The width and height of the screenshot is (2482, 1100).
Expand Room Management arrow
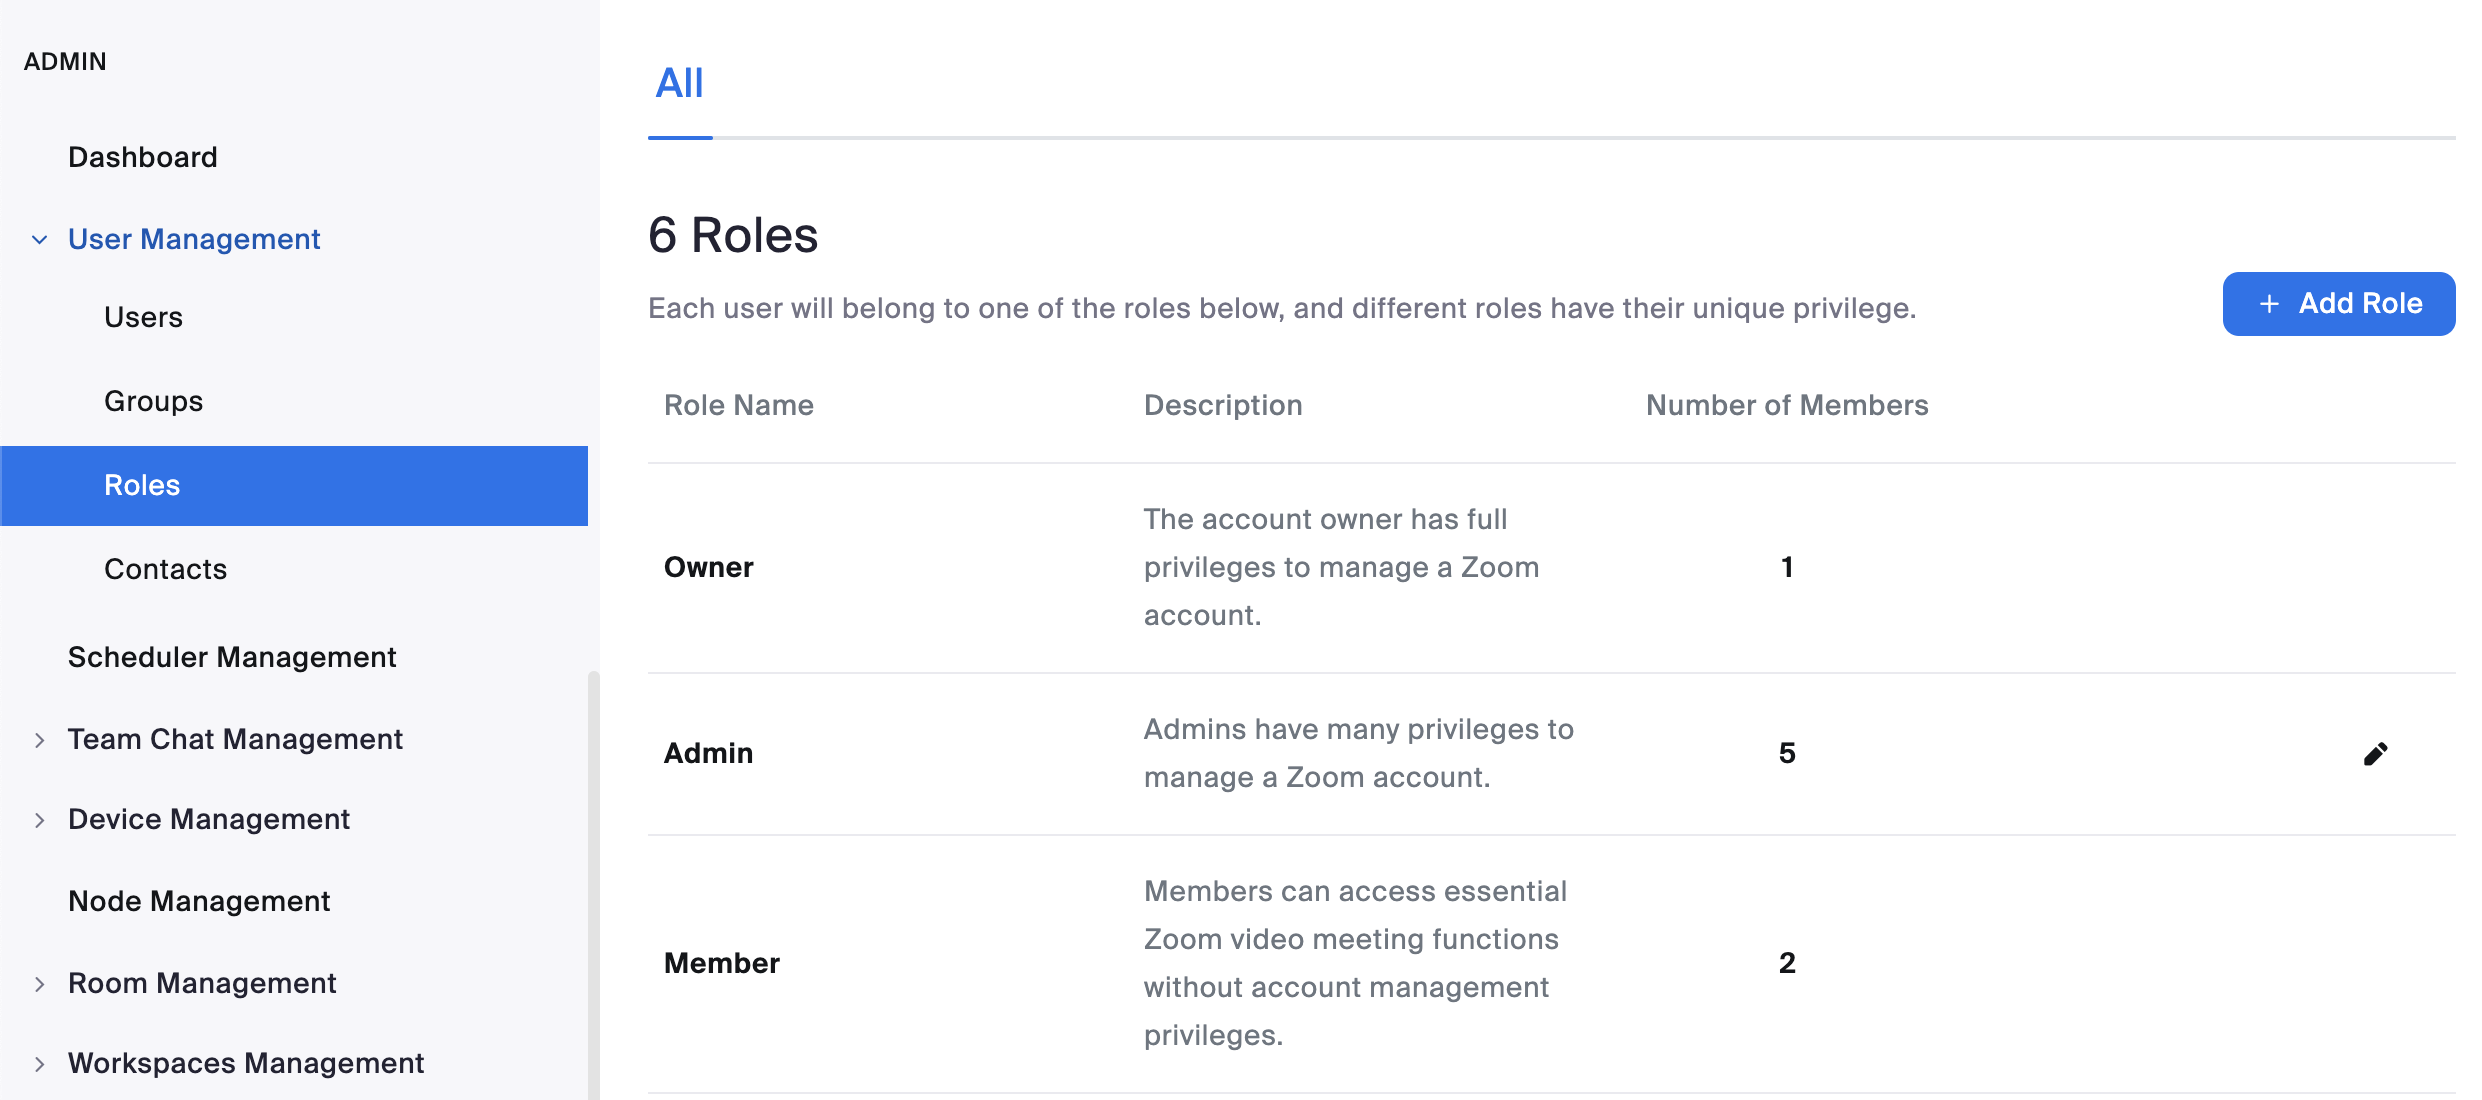[40, 984]
